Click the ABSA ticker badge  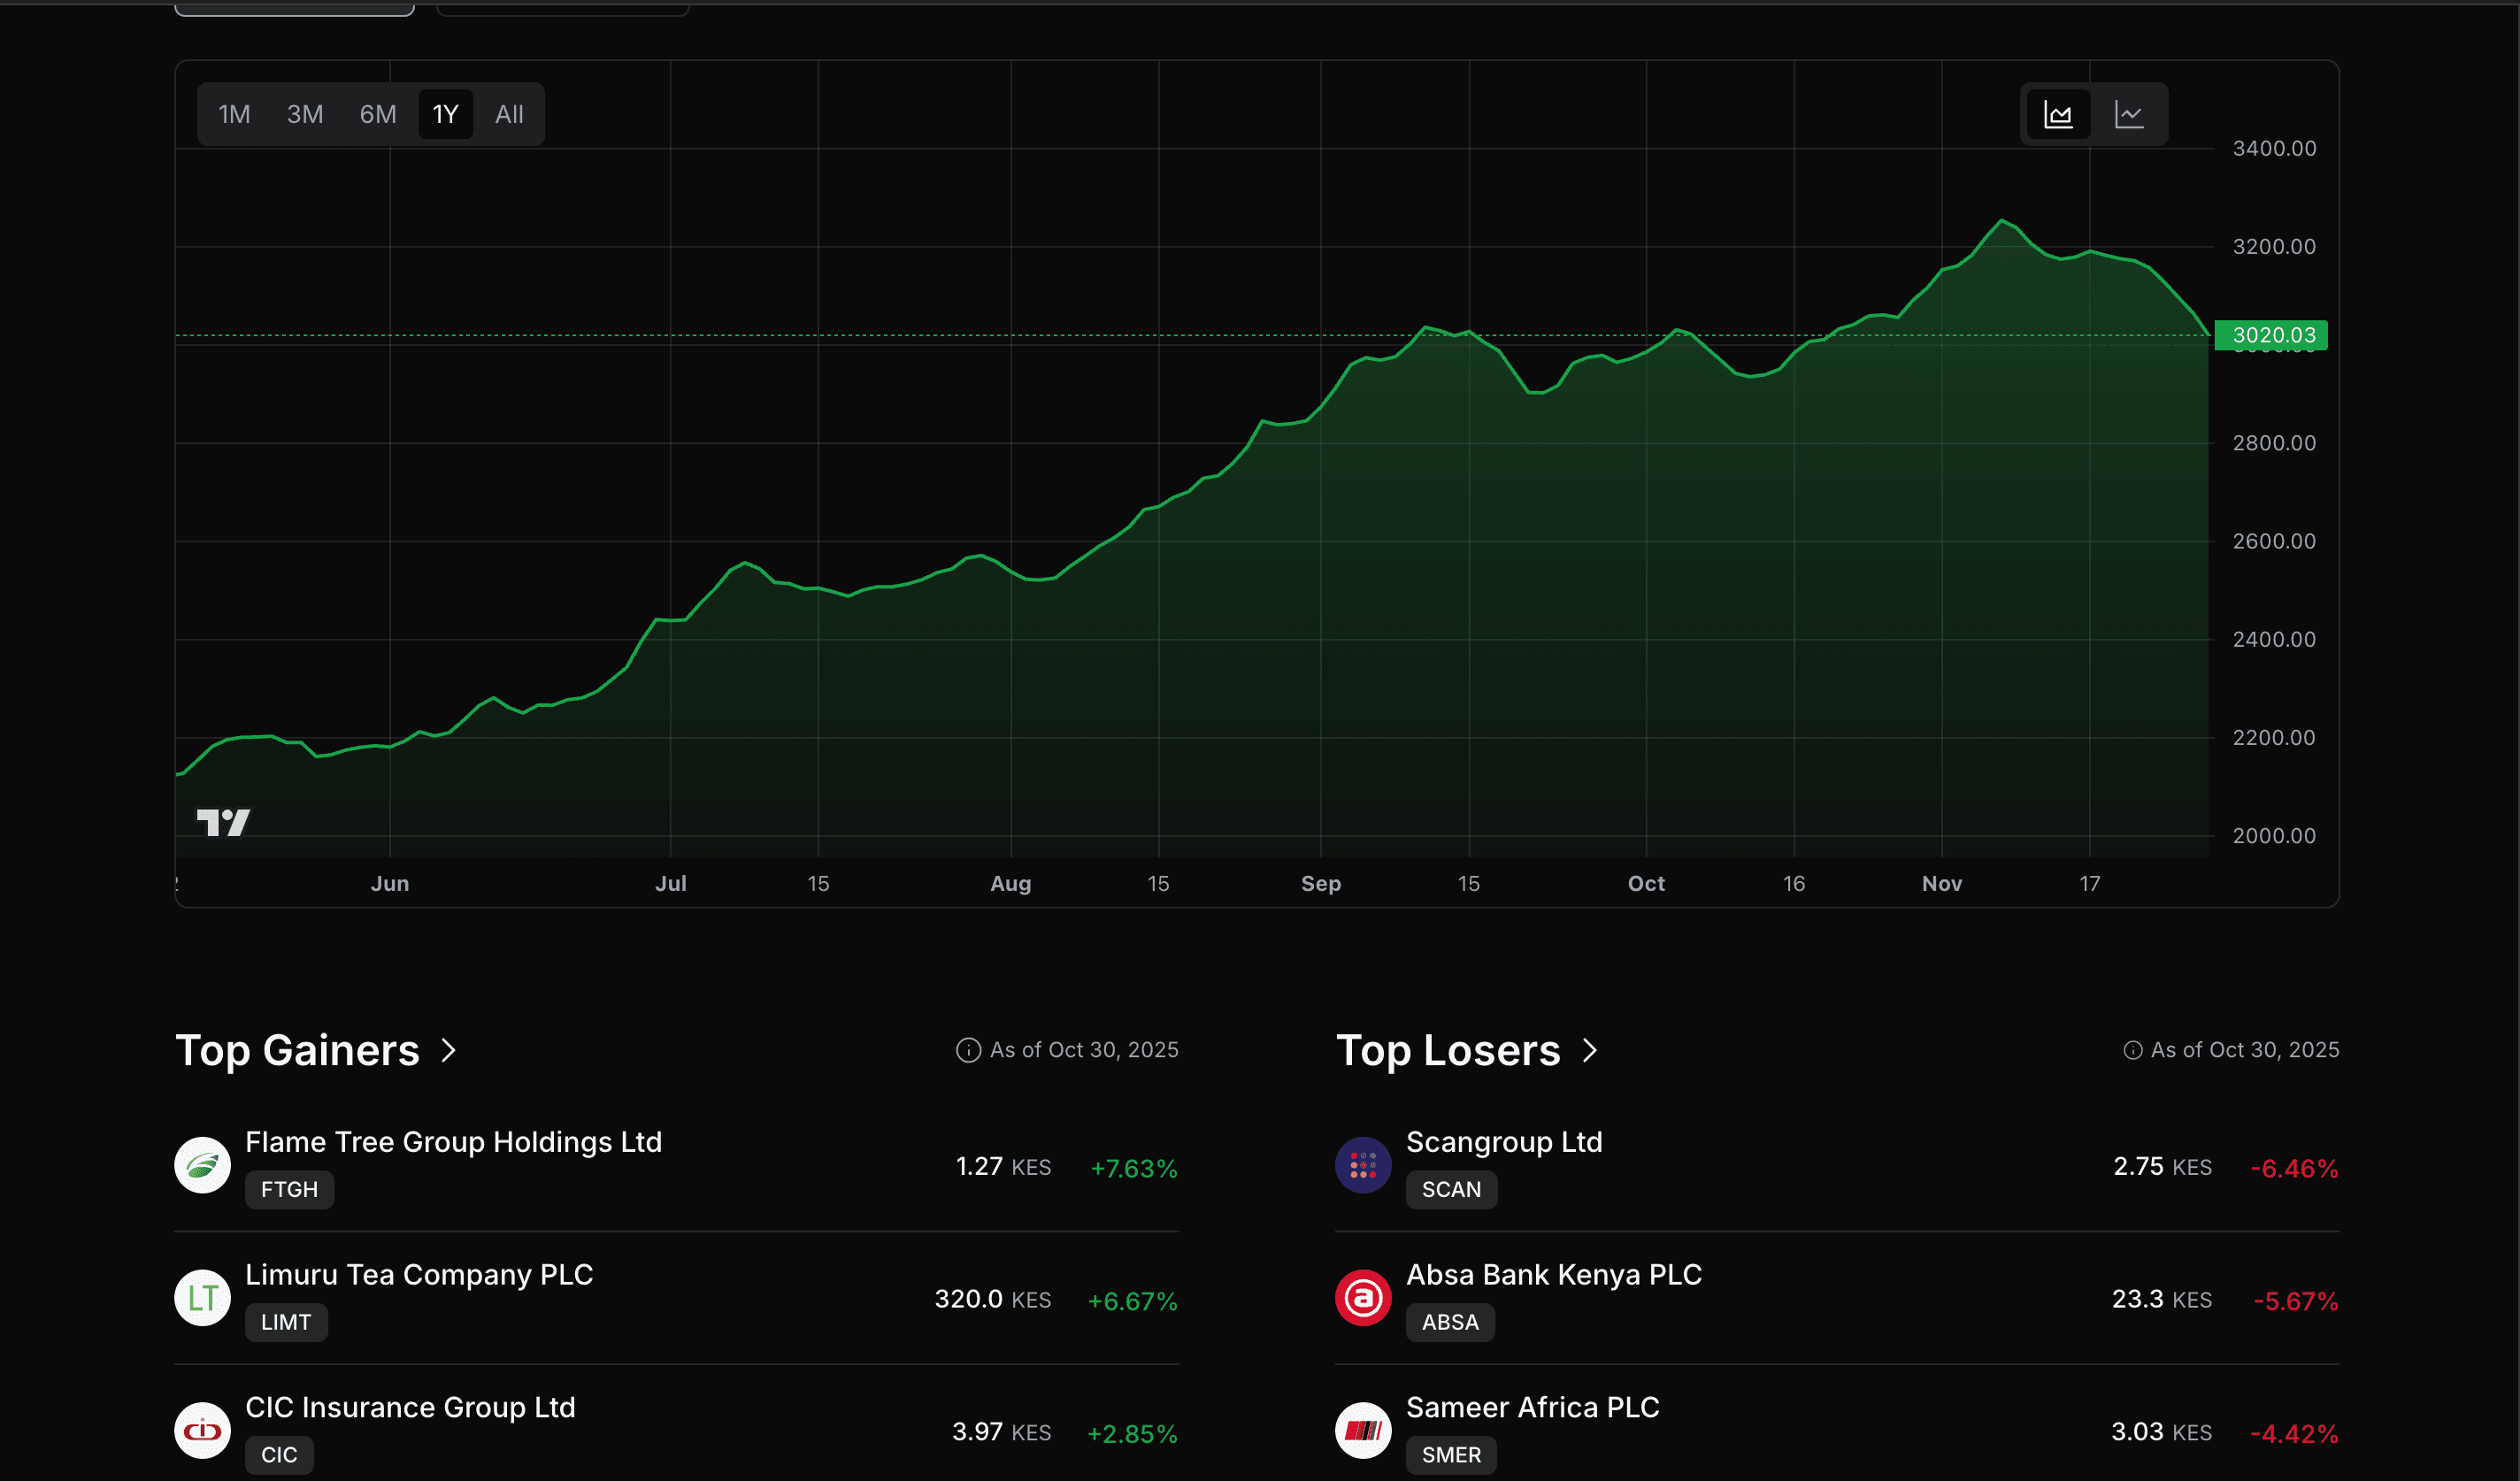point(1450,1323)
